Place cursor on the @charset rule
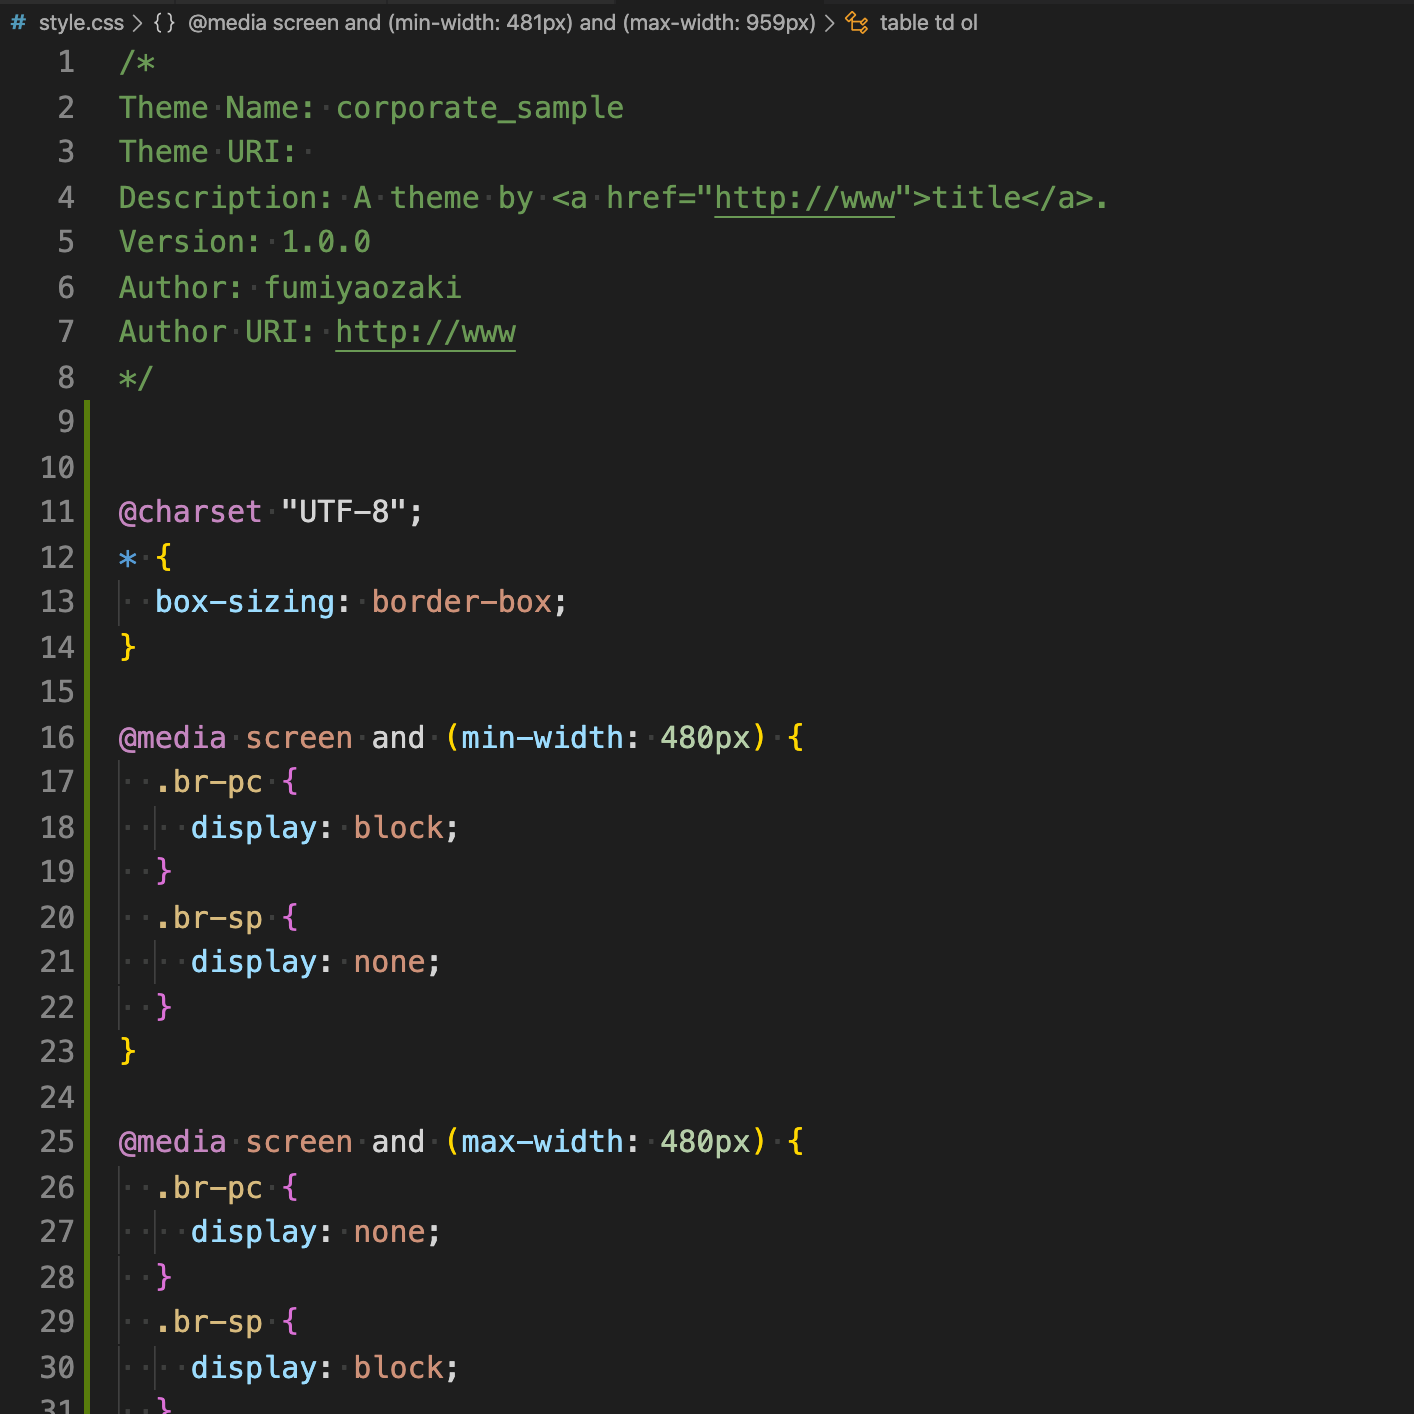Screen dimensions: 1414x1414 click(190, 511)
